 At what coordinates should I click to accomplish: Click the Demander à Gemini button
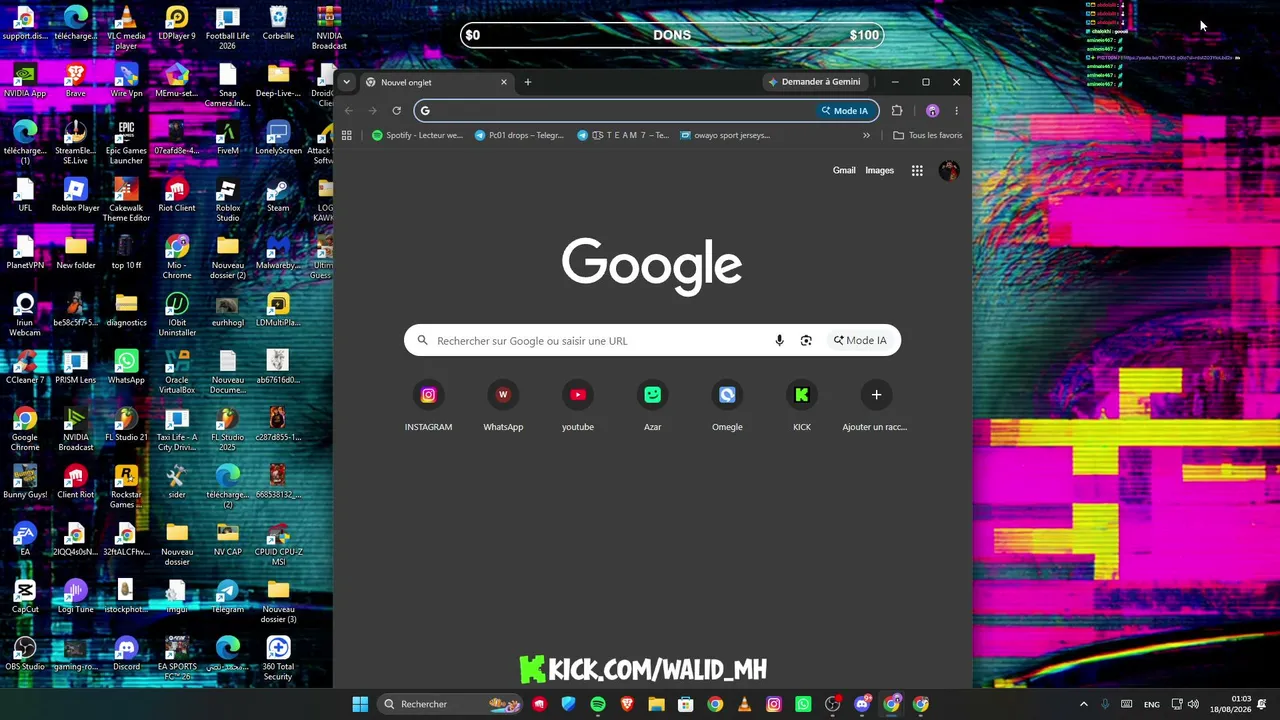pyautogui.click(x=814, y=82)
